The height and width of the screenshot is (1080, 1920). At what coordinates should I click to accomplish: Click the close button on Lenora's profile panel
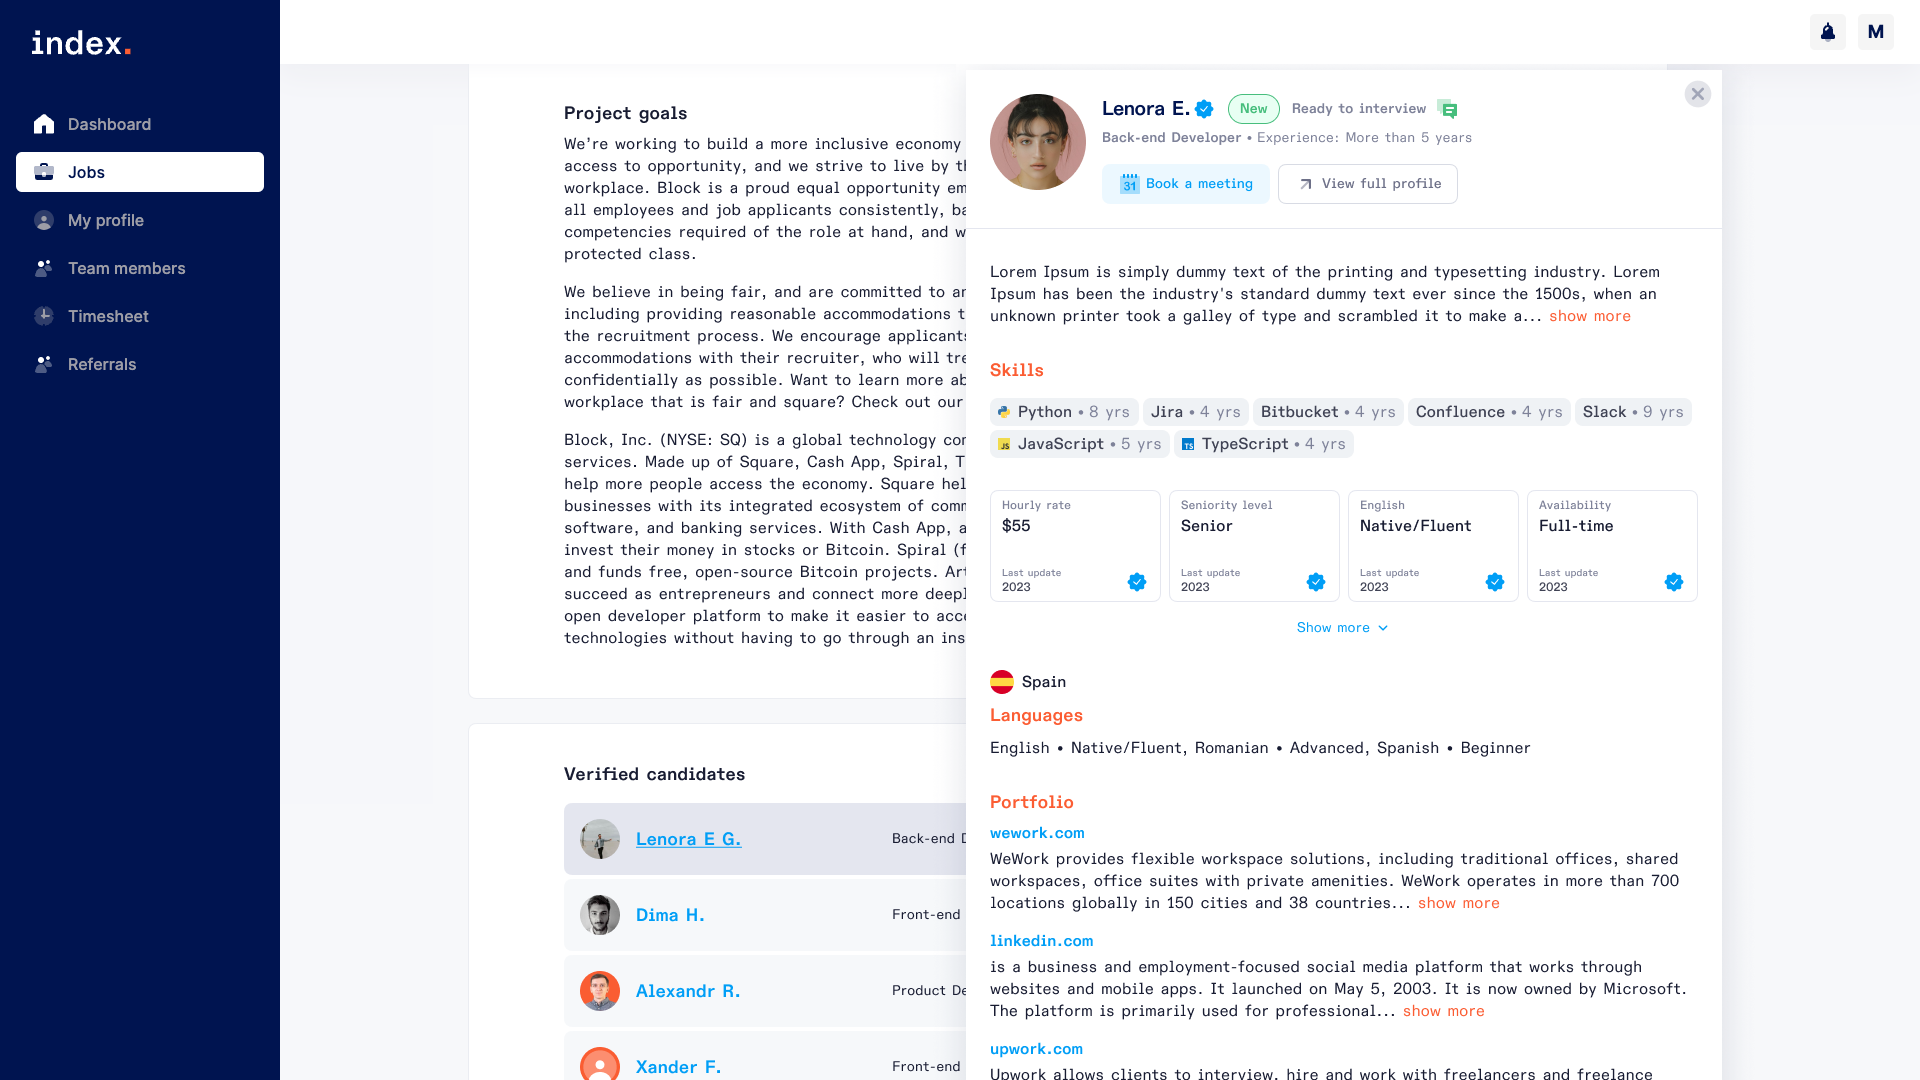1698,94
